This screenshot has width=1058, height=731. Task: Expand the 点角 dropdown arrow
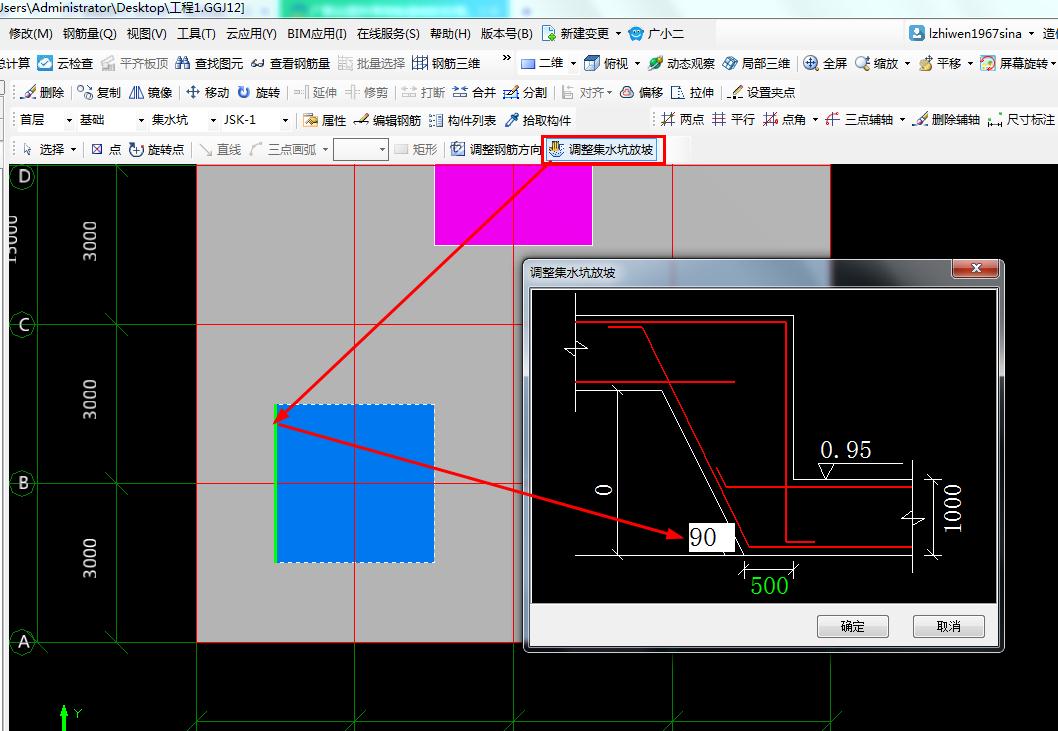coord(815,119)
